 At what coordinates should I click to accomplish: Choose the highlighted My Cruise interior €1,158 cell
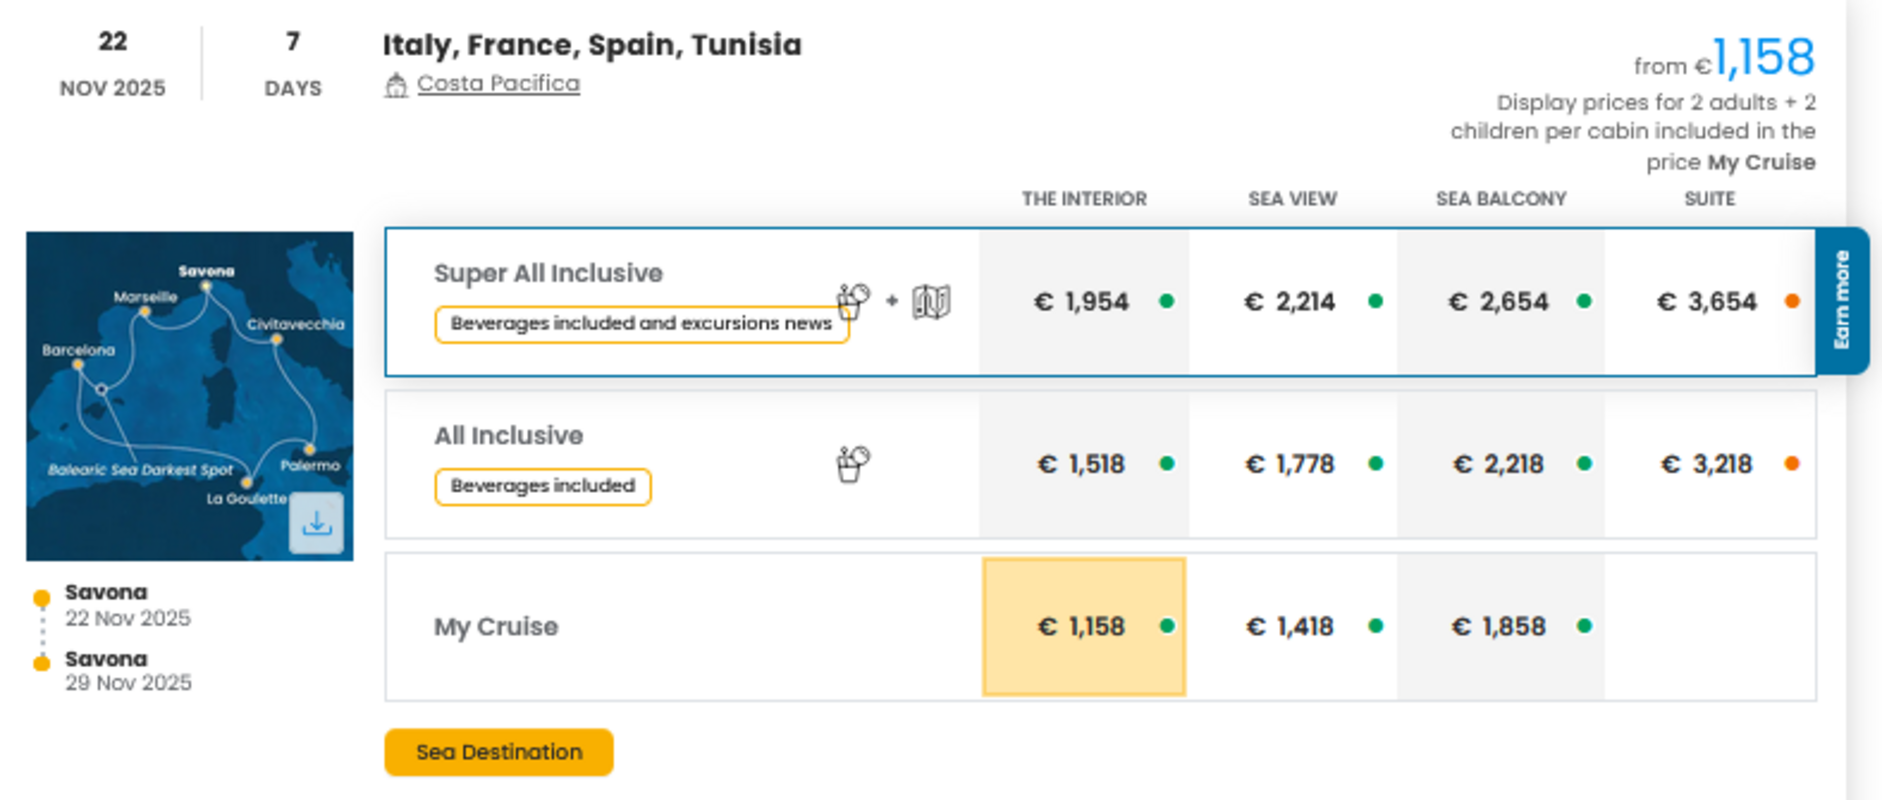tap(1083, 627)
